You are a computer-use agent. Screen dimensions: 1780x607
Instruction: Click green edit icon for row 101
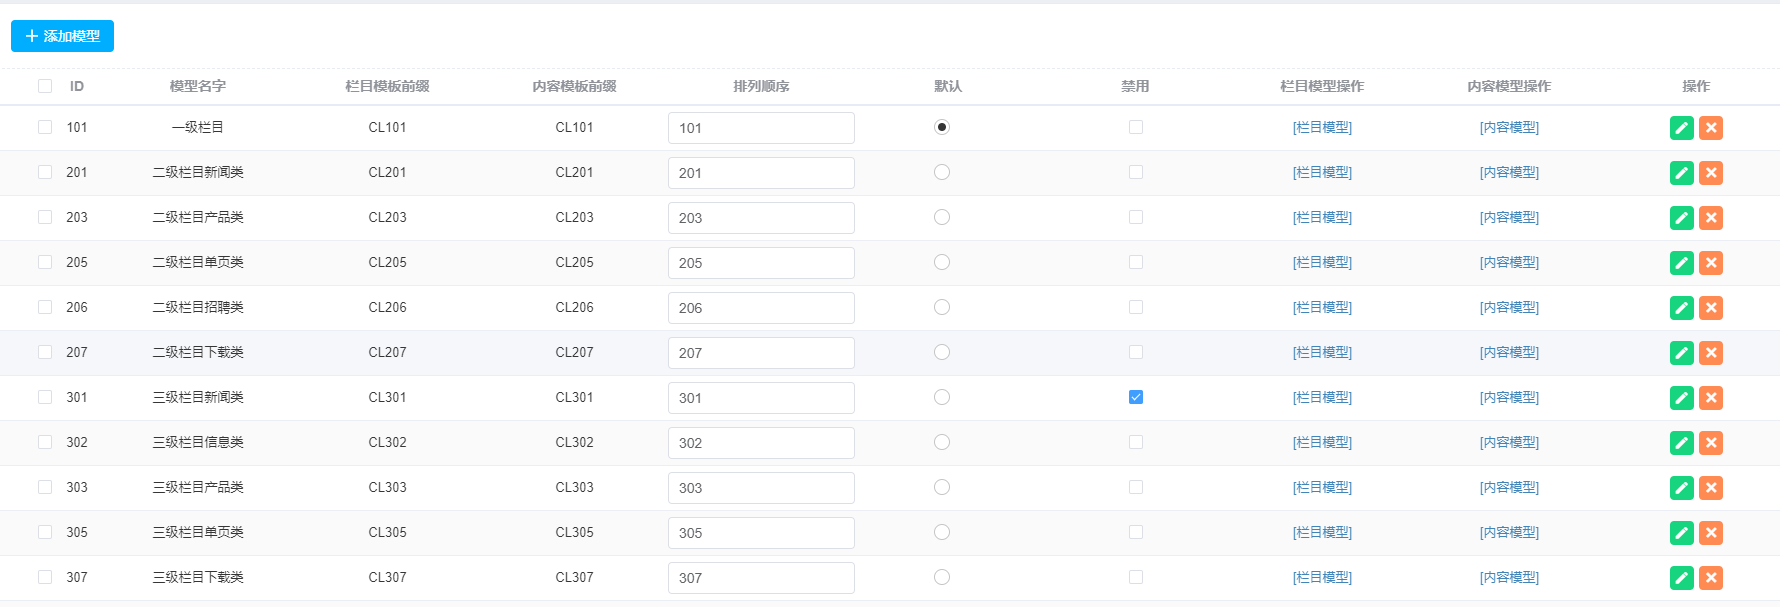pyautogui.click(x=1681, y=128)
